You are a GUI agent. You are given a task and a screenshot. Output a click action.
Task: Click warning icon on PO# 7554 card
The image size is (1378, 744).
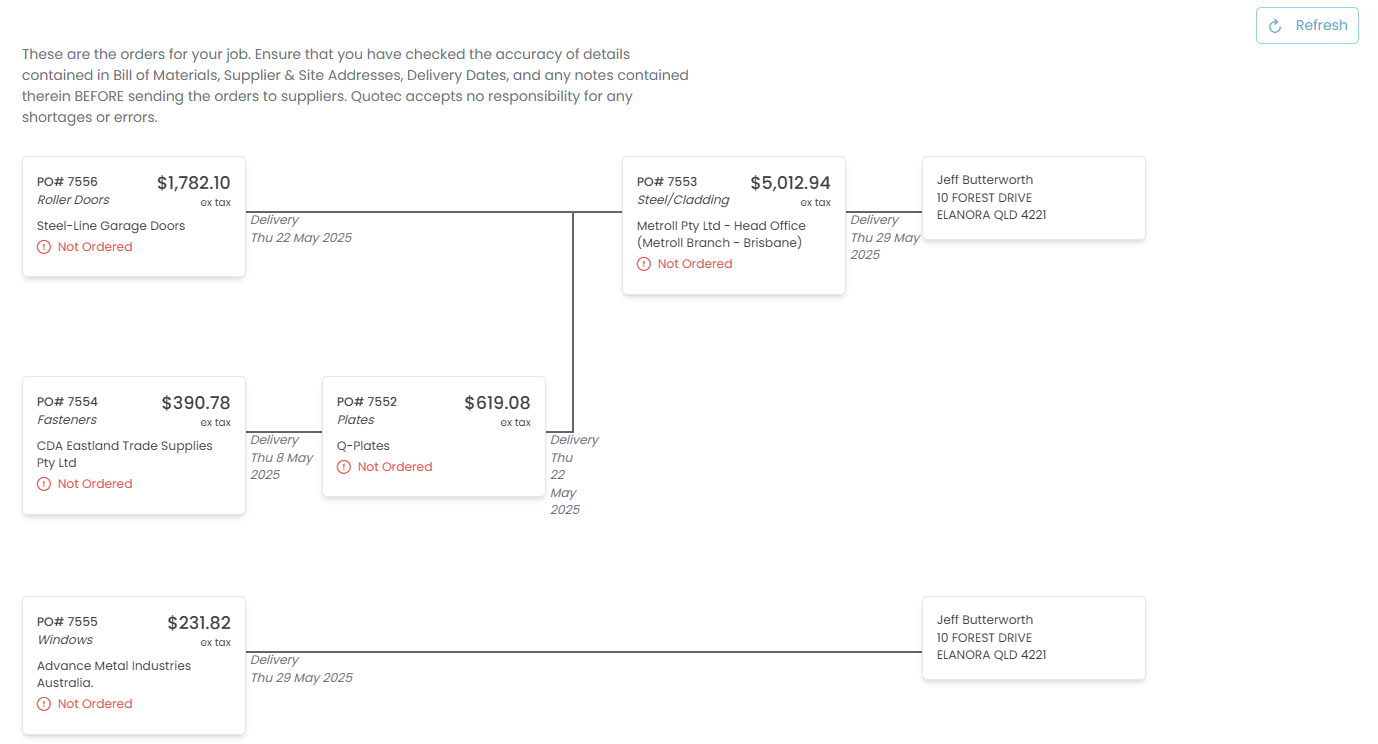[x=44, y=484]
